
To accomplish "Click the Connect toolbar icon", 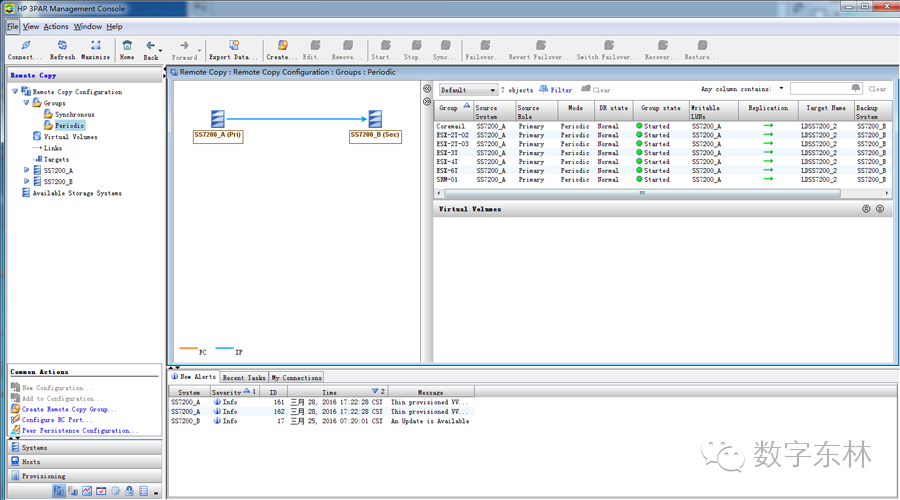I will pyautogui.click(x=25, y=45).
